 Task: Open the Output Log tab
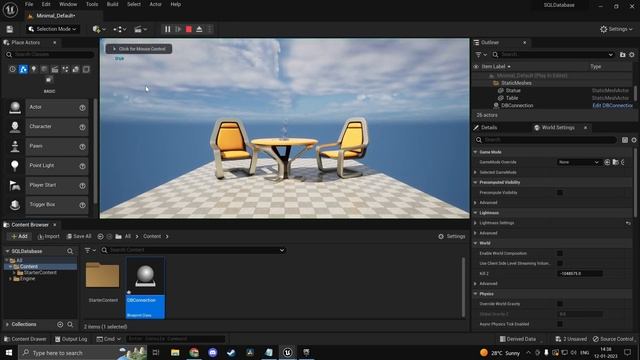coord(71,339)
